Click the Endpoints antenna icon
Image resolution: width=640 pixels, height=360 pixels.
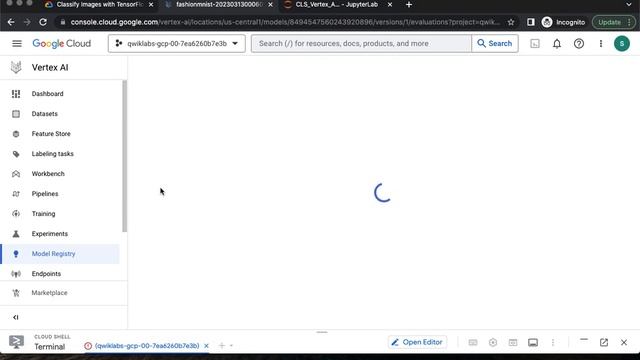pyautogui.click(x=16, y=274)
